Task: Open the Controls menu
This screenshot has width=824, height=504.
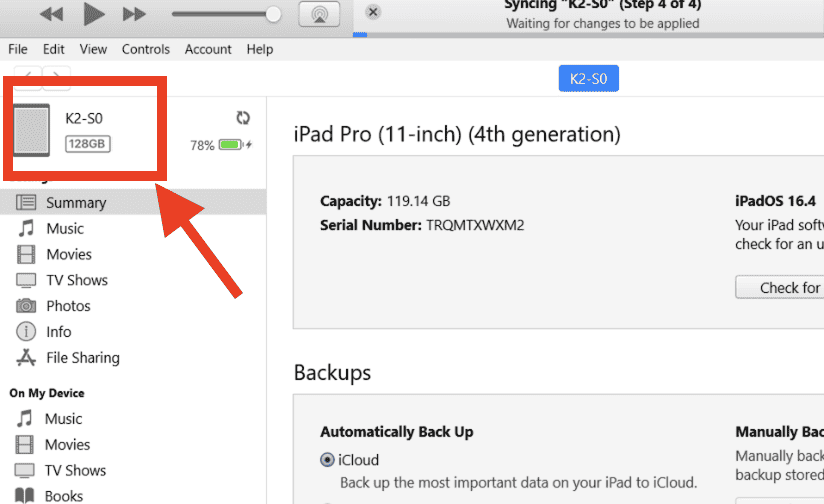Action: 146,49
